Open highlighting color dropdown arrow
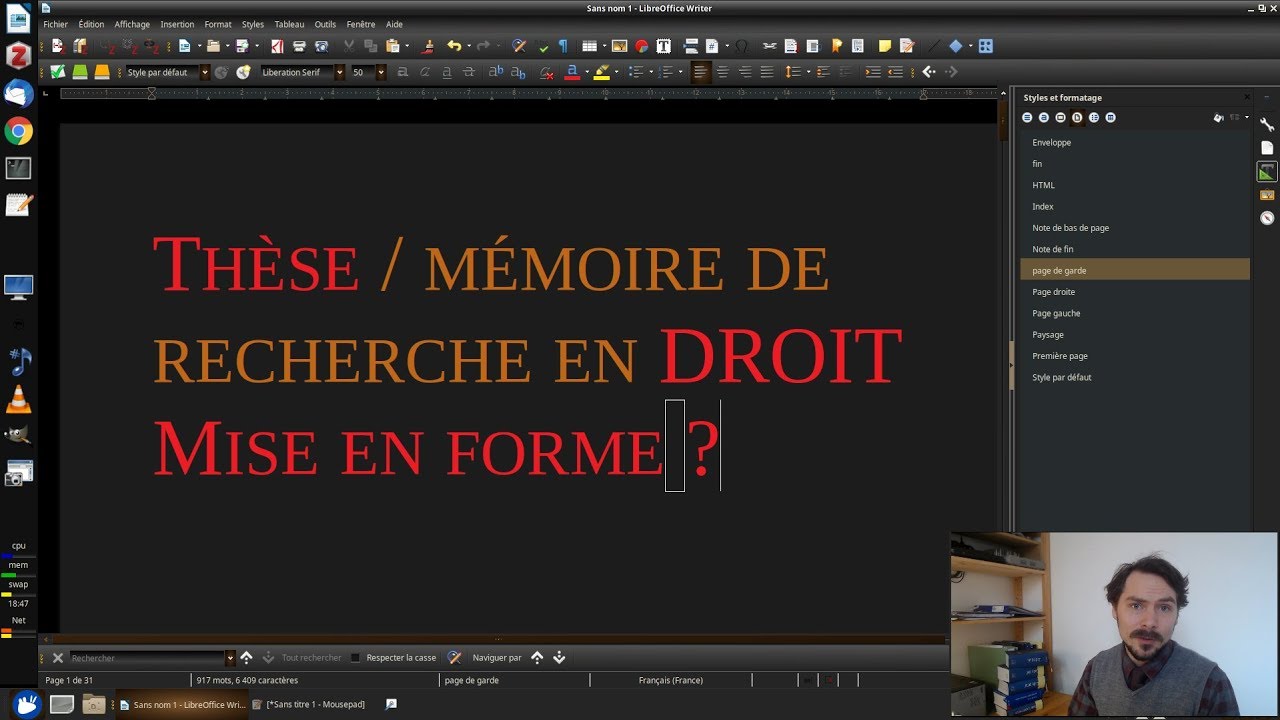 [x=616, y=72]
